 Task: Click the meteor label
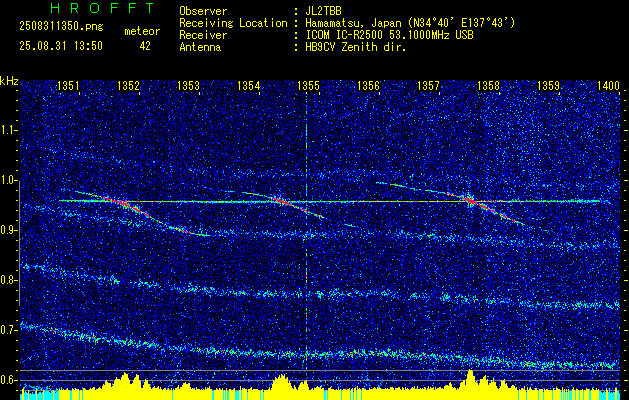[142, 31]
